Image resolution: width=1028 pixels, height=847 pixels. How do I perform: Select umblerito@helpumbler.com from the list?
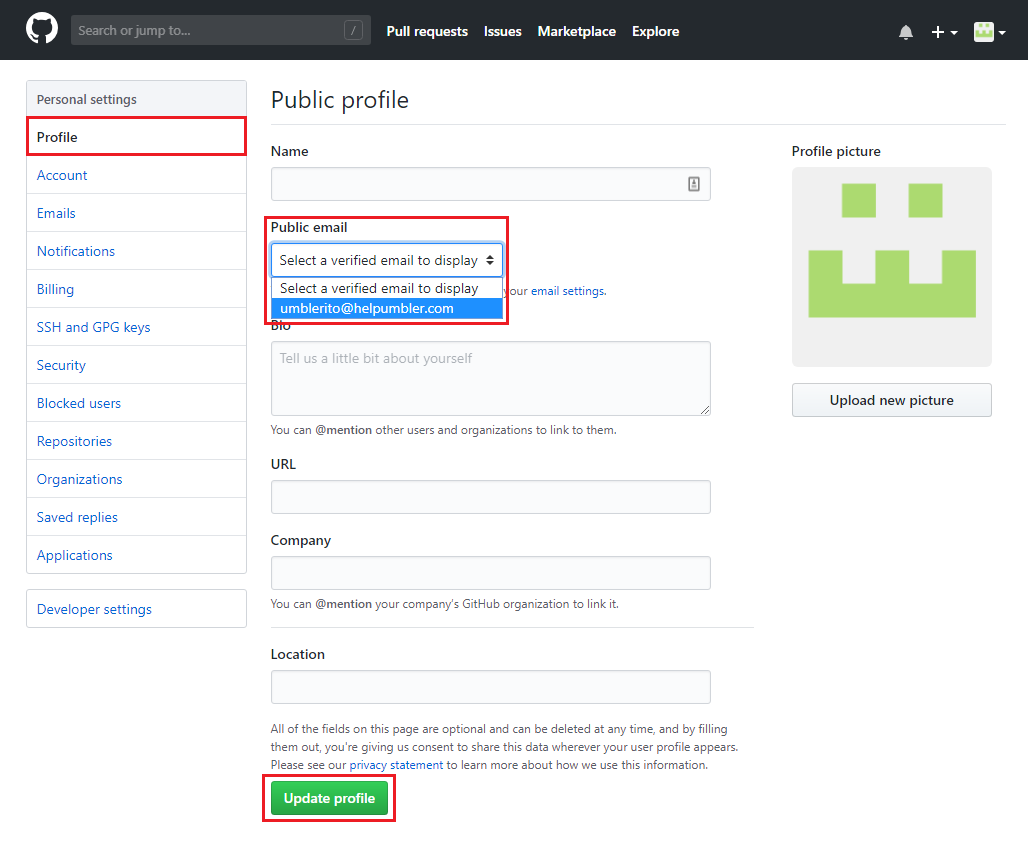[387, 309]
